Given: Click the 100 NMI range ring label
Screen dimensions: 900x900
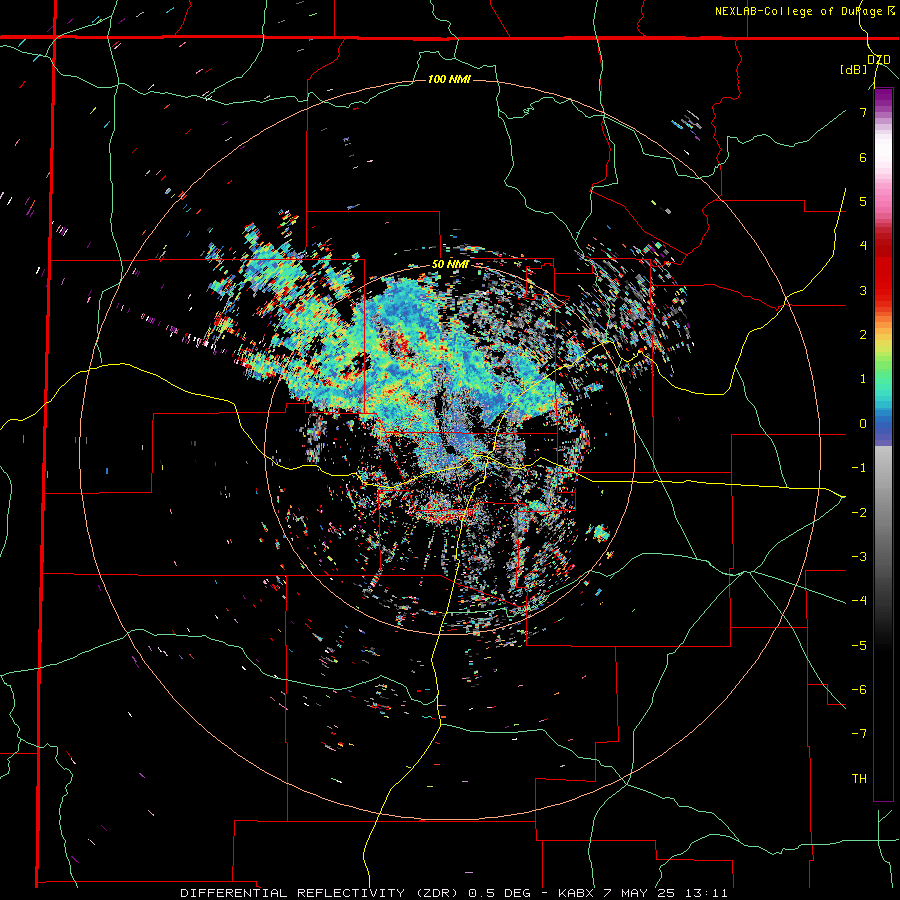Looking at the screenshot, I should tap(449, 79).
